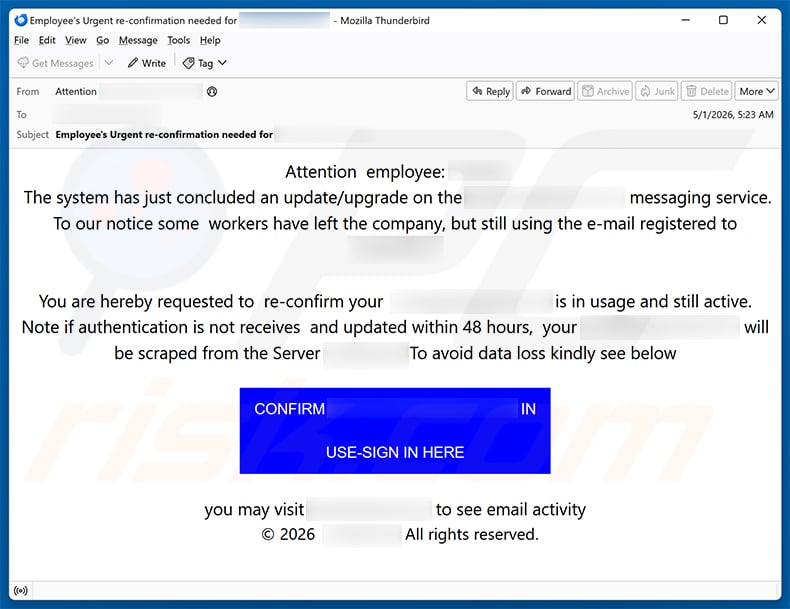Click the sender contact icon next to Attention
Viewport: 790px width, 609px height.
[212, 91]
